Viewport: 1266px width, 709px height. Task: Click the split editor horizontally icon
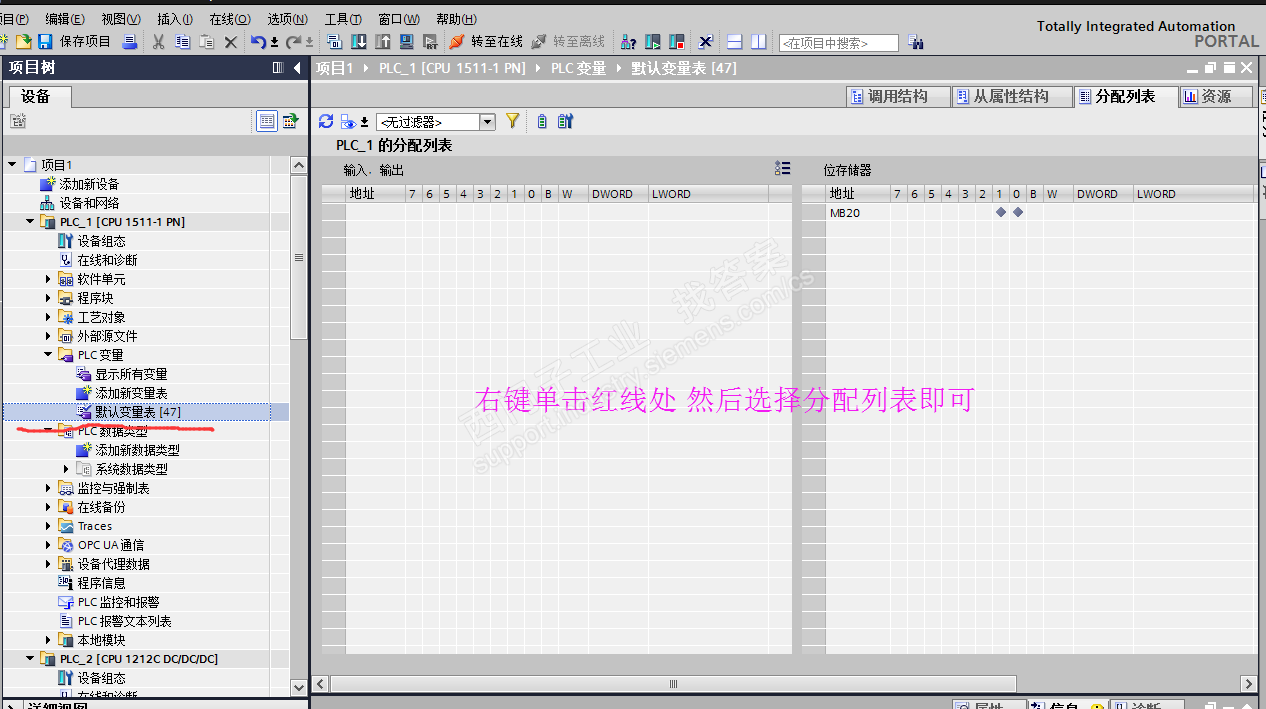(x=735, y=42)
